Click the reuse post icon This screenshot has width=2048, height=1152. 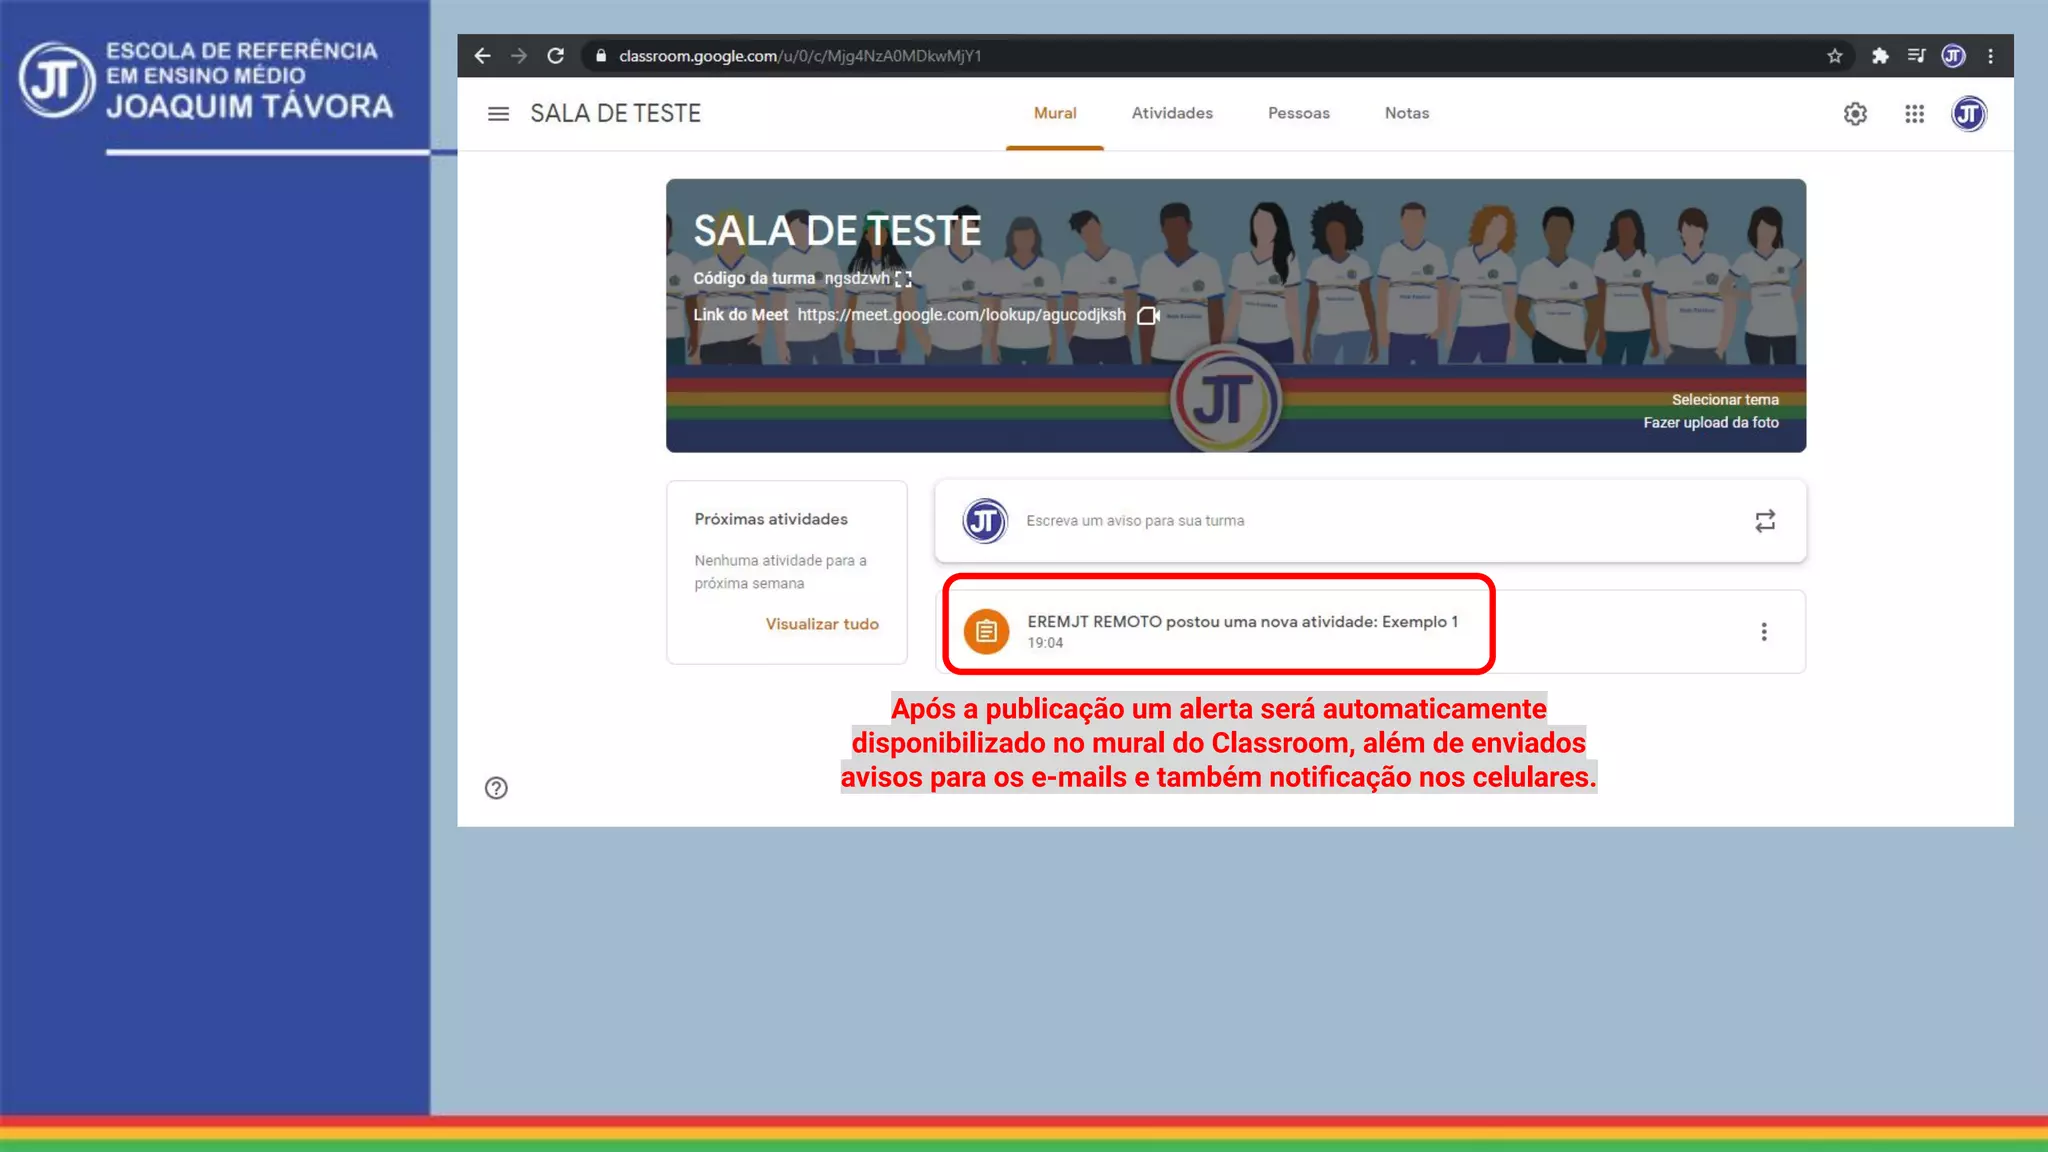[1765, 521]
